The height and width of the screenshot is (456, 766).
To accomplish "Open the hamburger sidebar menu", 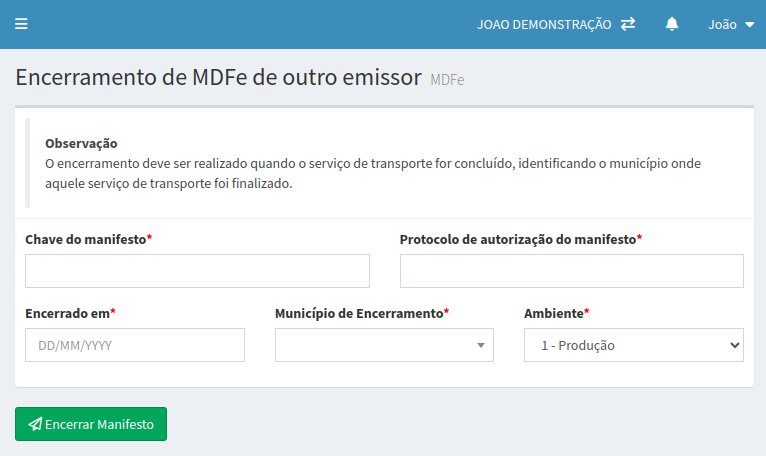I will tap(21, 24).
